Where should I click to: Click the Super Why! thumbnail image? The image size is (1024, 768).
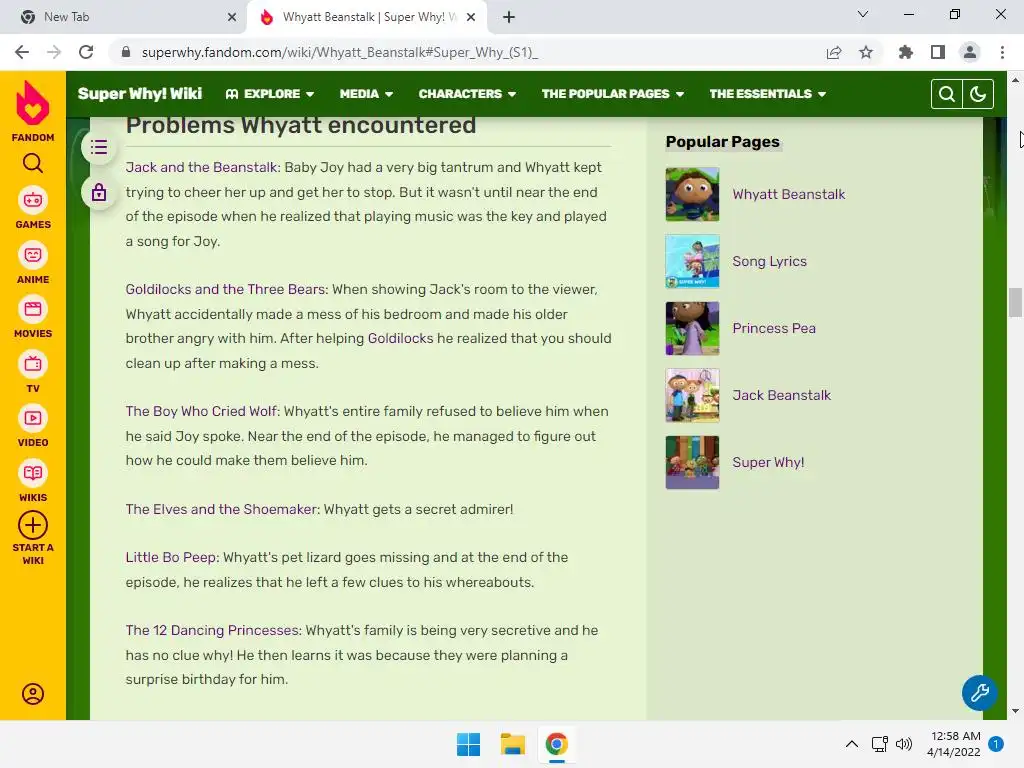click(x=692, y=462)
